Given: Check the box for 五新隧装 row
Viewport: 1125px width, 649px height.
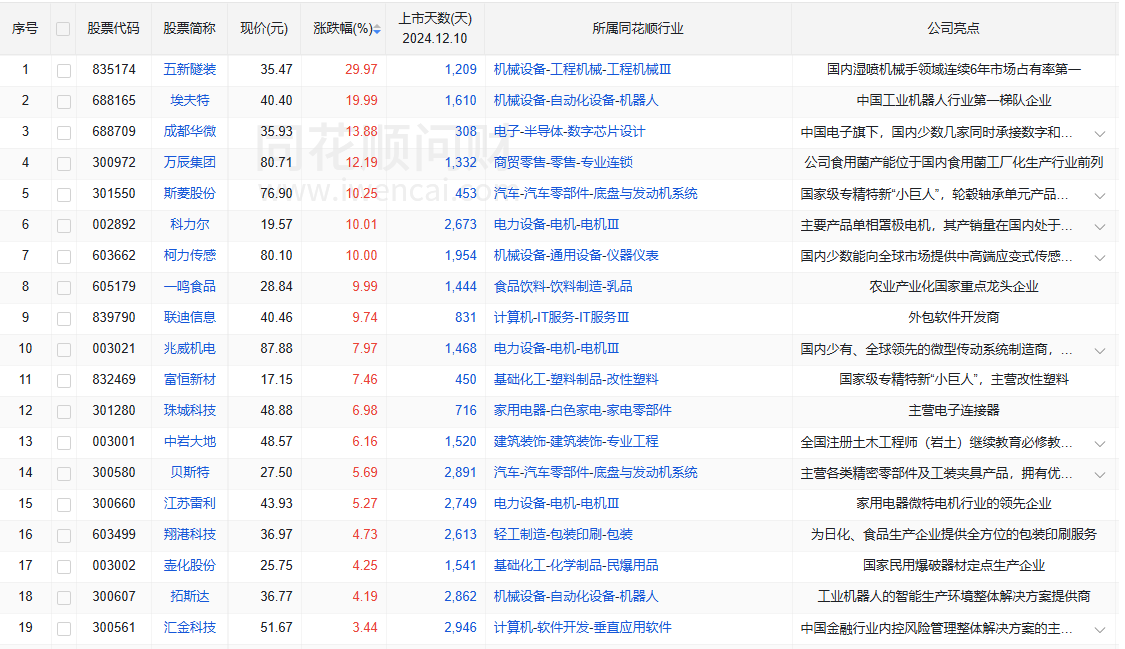Looking at the screenshot, I should coord(64,70).
